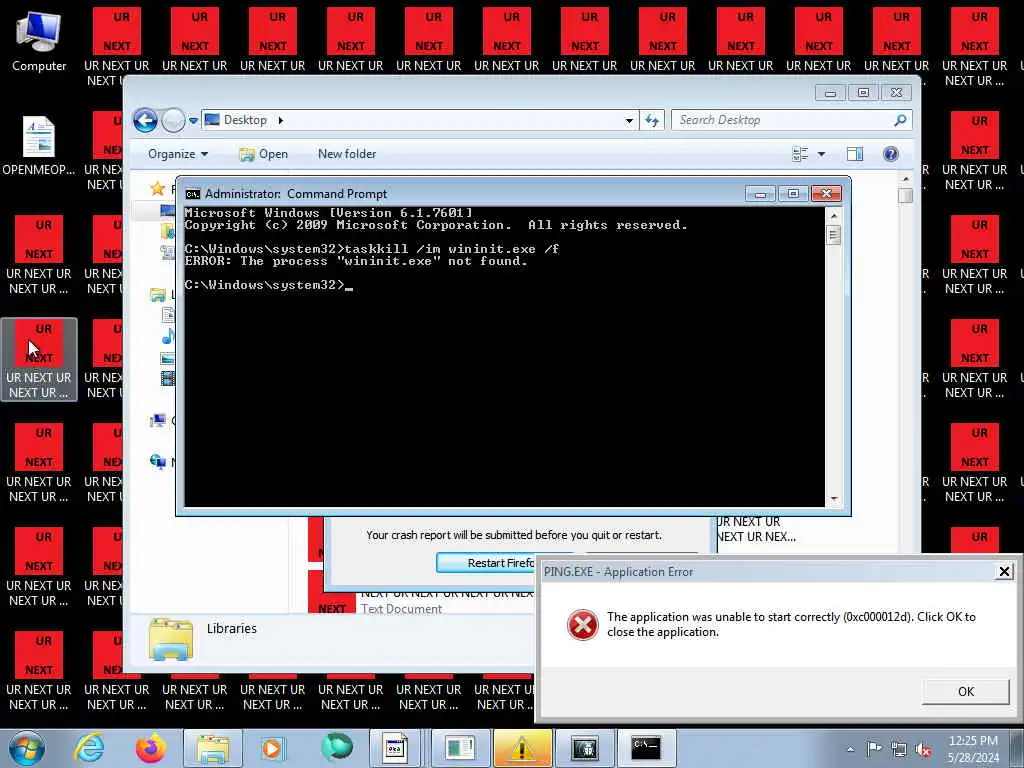Click the Command Prompt title bar icon
Image resolution: width=1024 pixels, height=768 pixels.
(x=193, y=194)
